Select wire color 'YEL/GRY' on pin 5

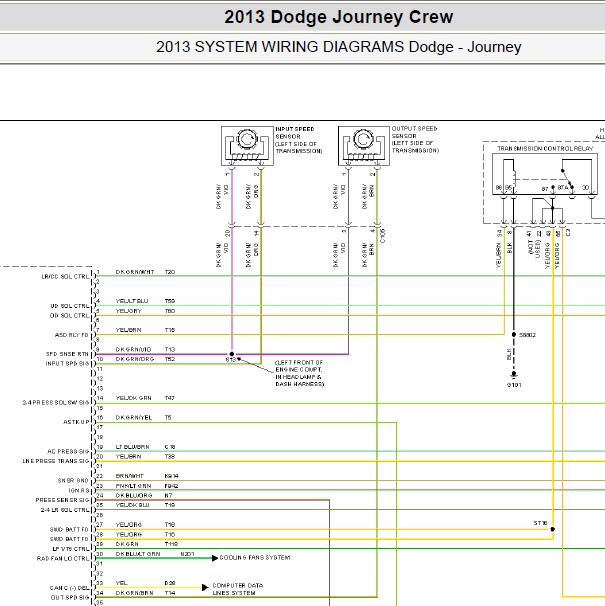[x=129, y=311]
